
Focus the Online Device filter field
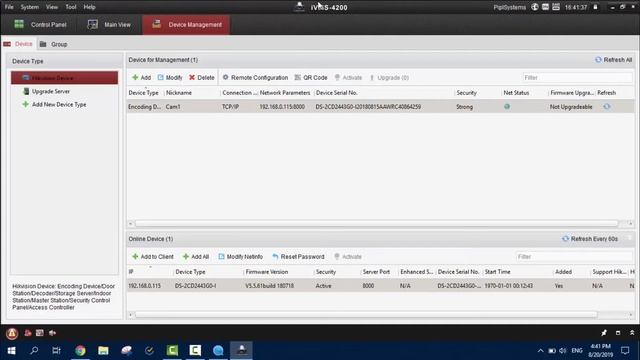574,257
